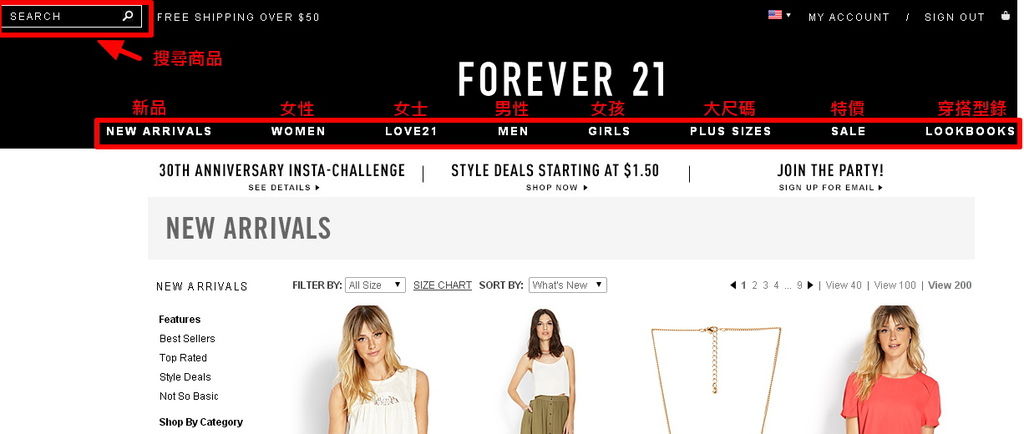Image resolution: width=1024 pixels, height=434 pixels.
Task: Click SIGN OUT link
Action: pyautogui.click(x=954, y=18)
